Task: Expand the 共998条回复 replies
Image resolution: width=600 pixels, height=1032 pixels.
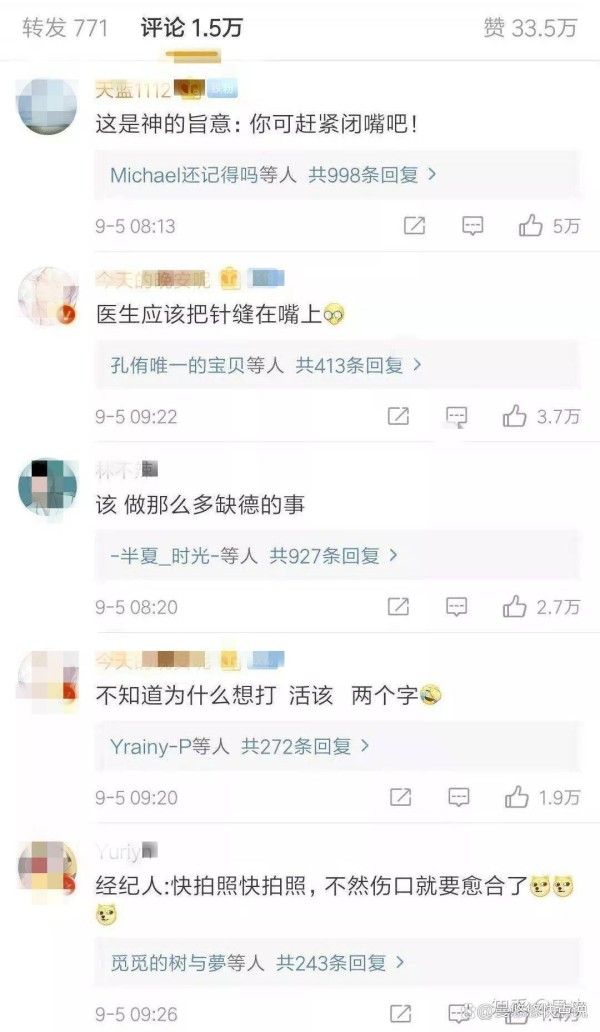Action: [372, 174]
